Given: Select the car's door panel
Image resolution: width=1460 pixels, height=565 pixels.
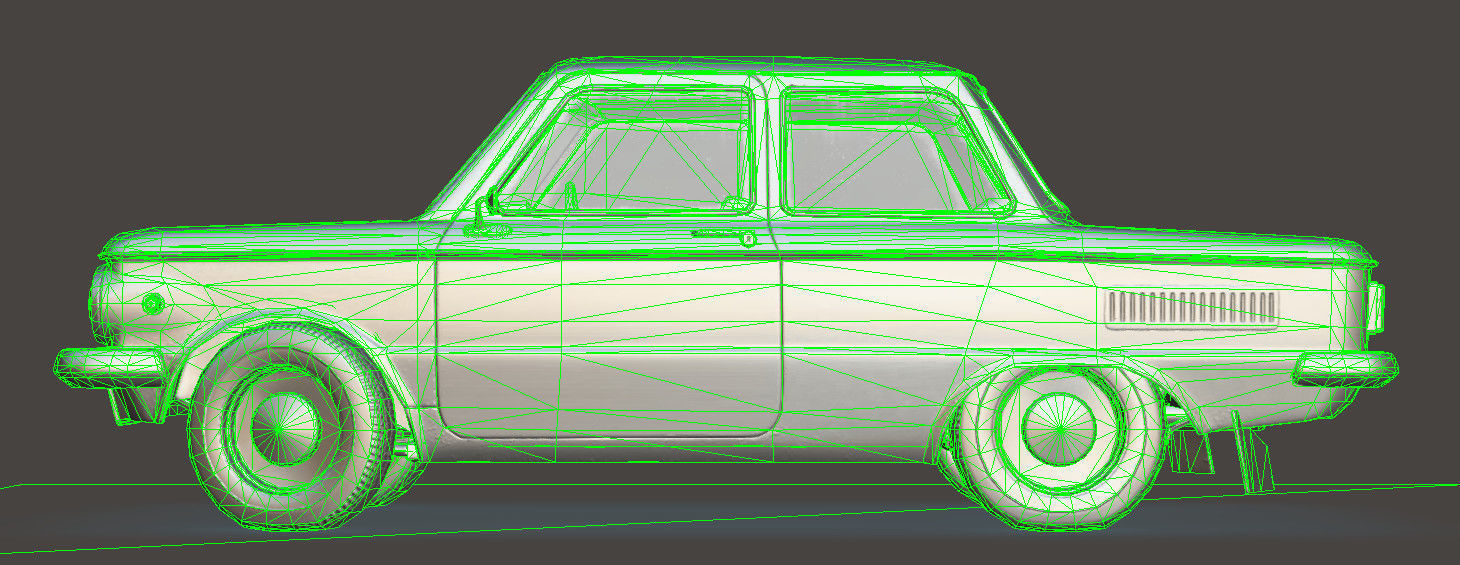Looking at the screenshot, I should (x=608, y=343).
